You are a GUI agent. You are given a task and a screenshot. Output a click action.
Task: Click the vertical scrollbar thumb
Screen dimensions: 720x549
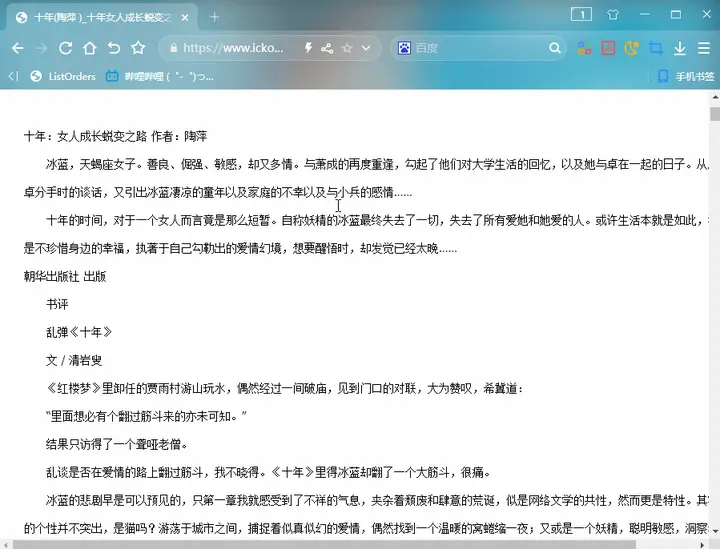[x=715, y=113]
